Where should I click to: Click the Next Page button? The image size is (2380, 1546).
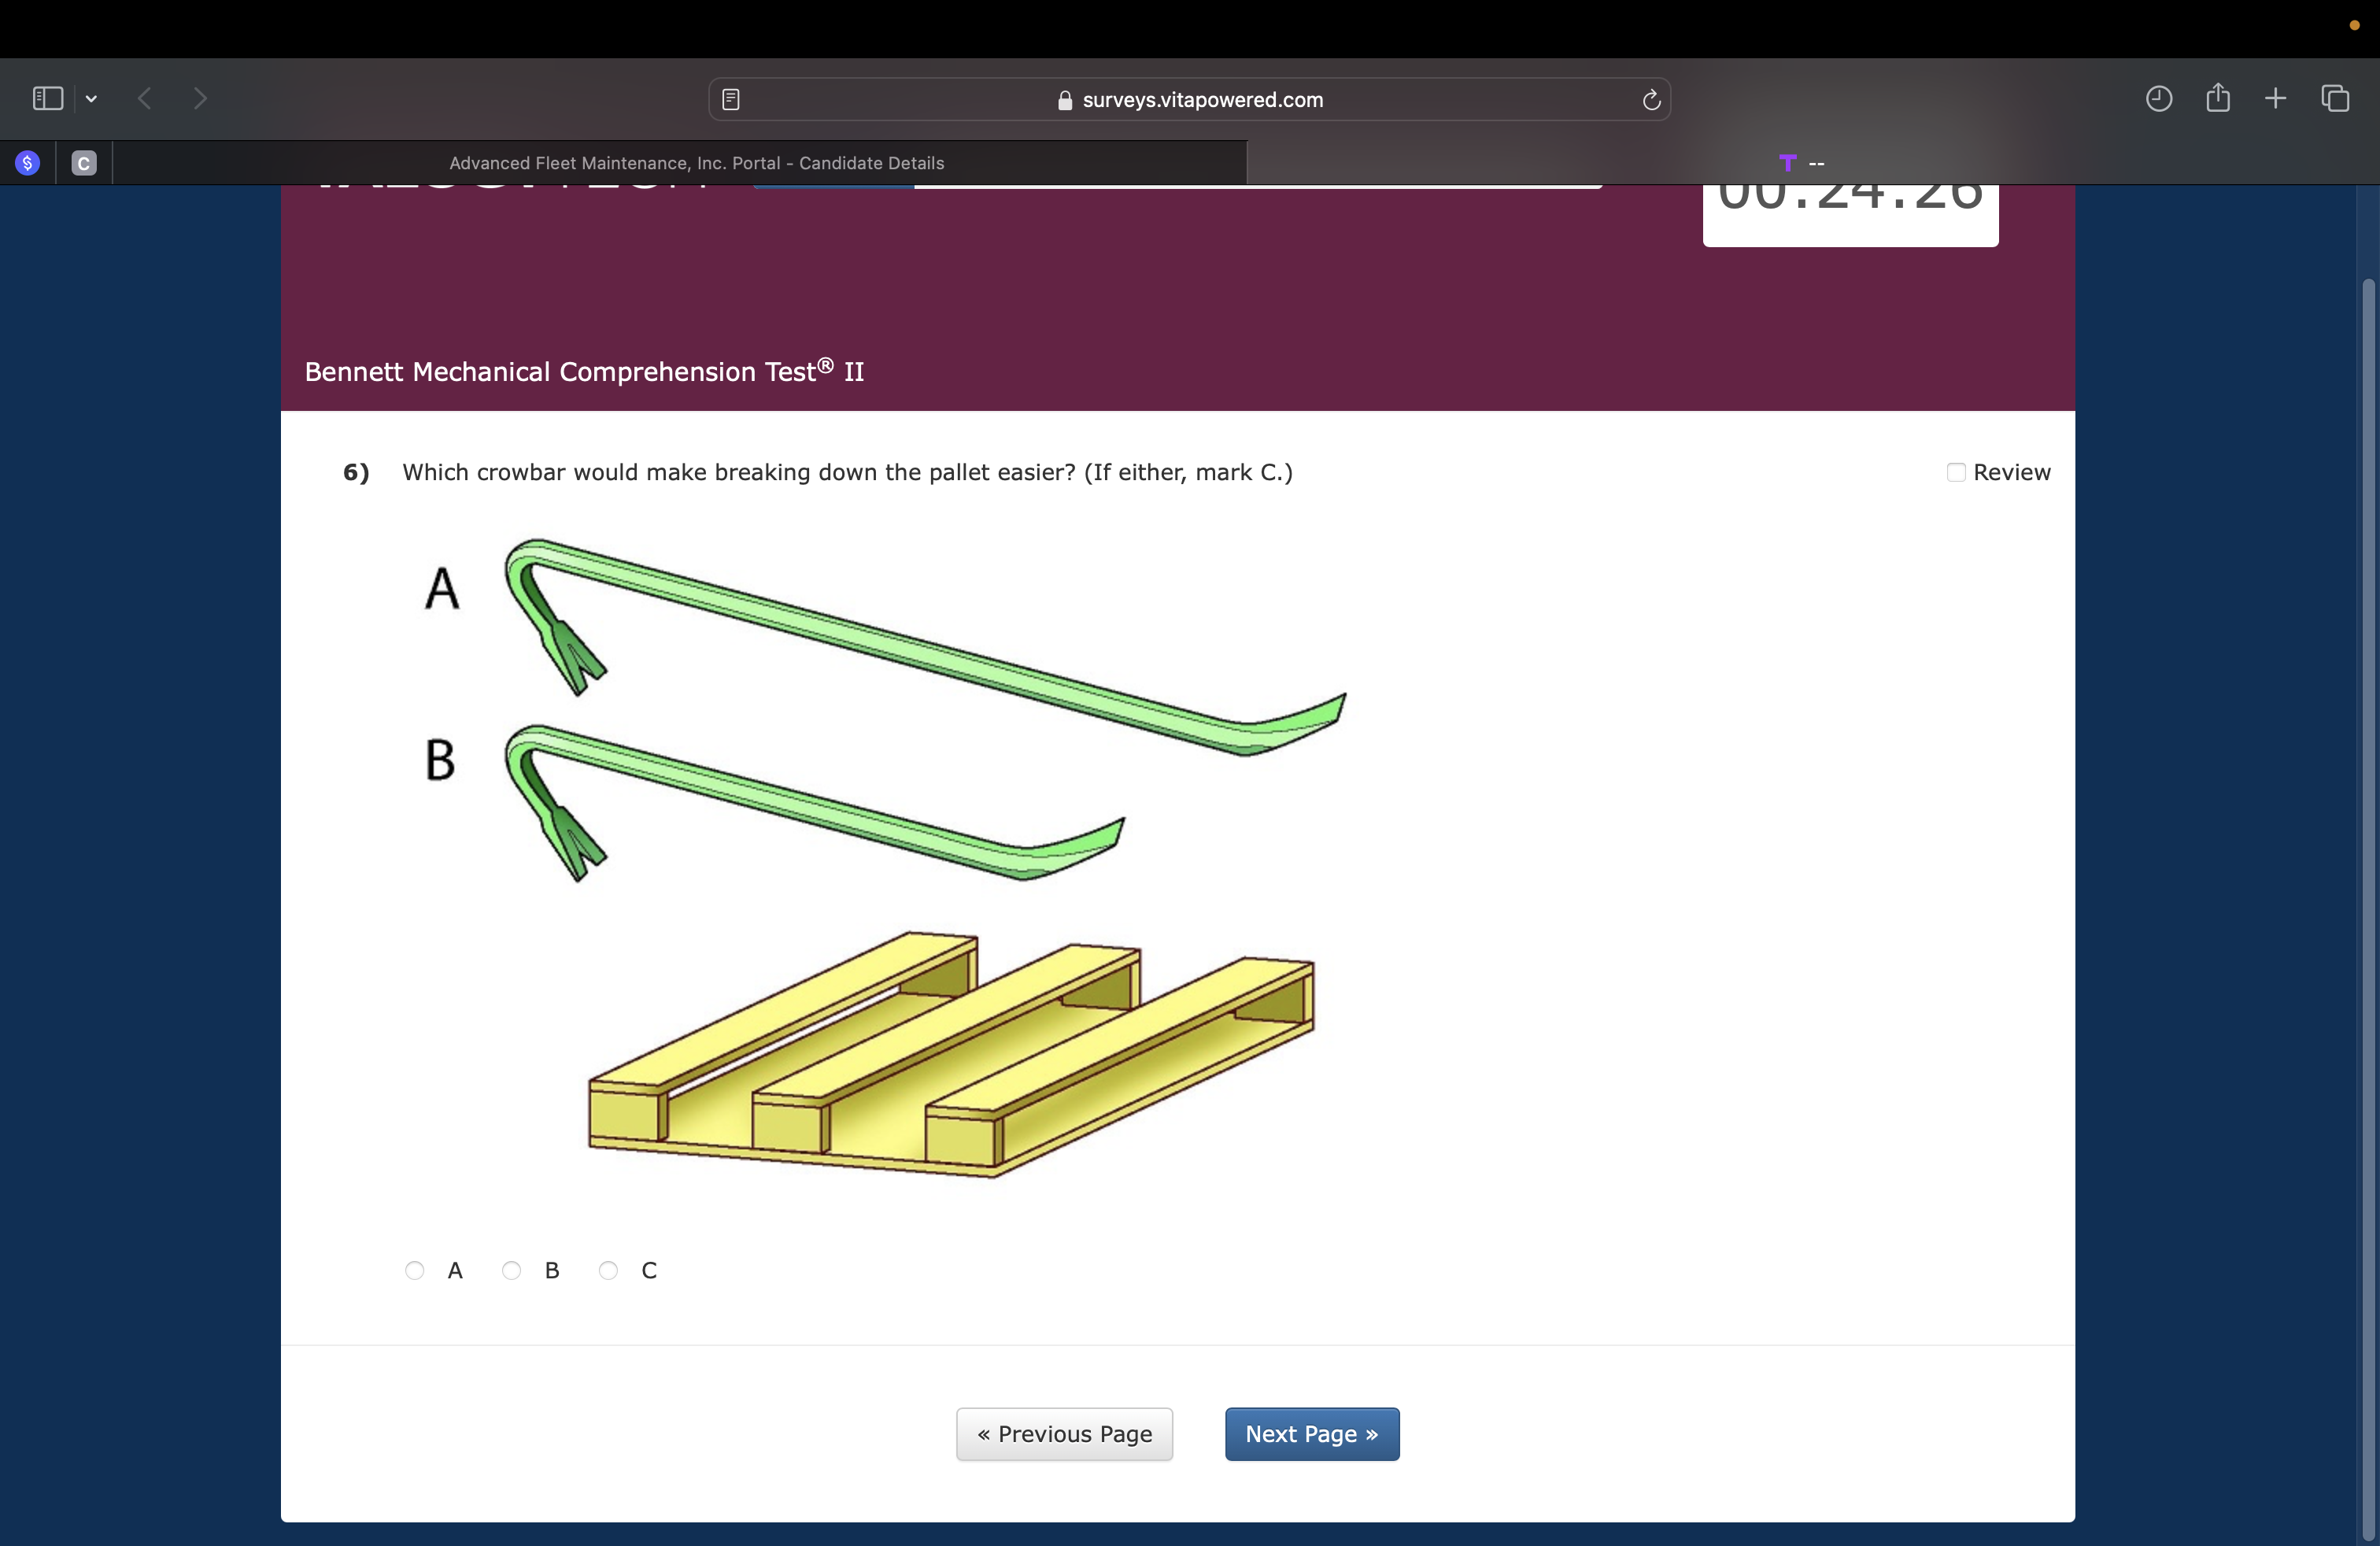tap(1311, 1434)
